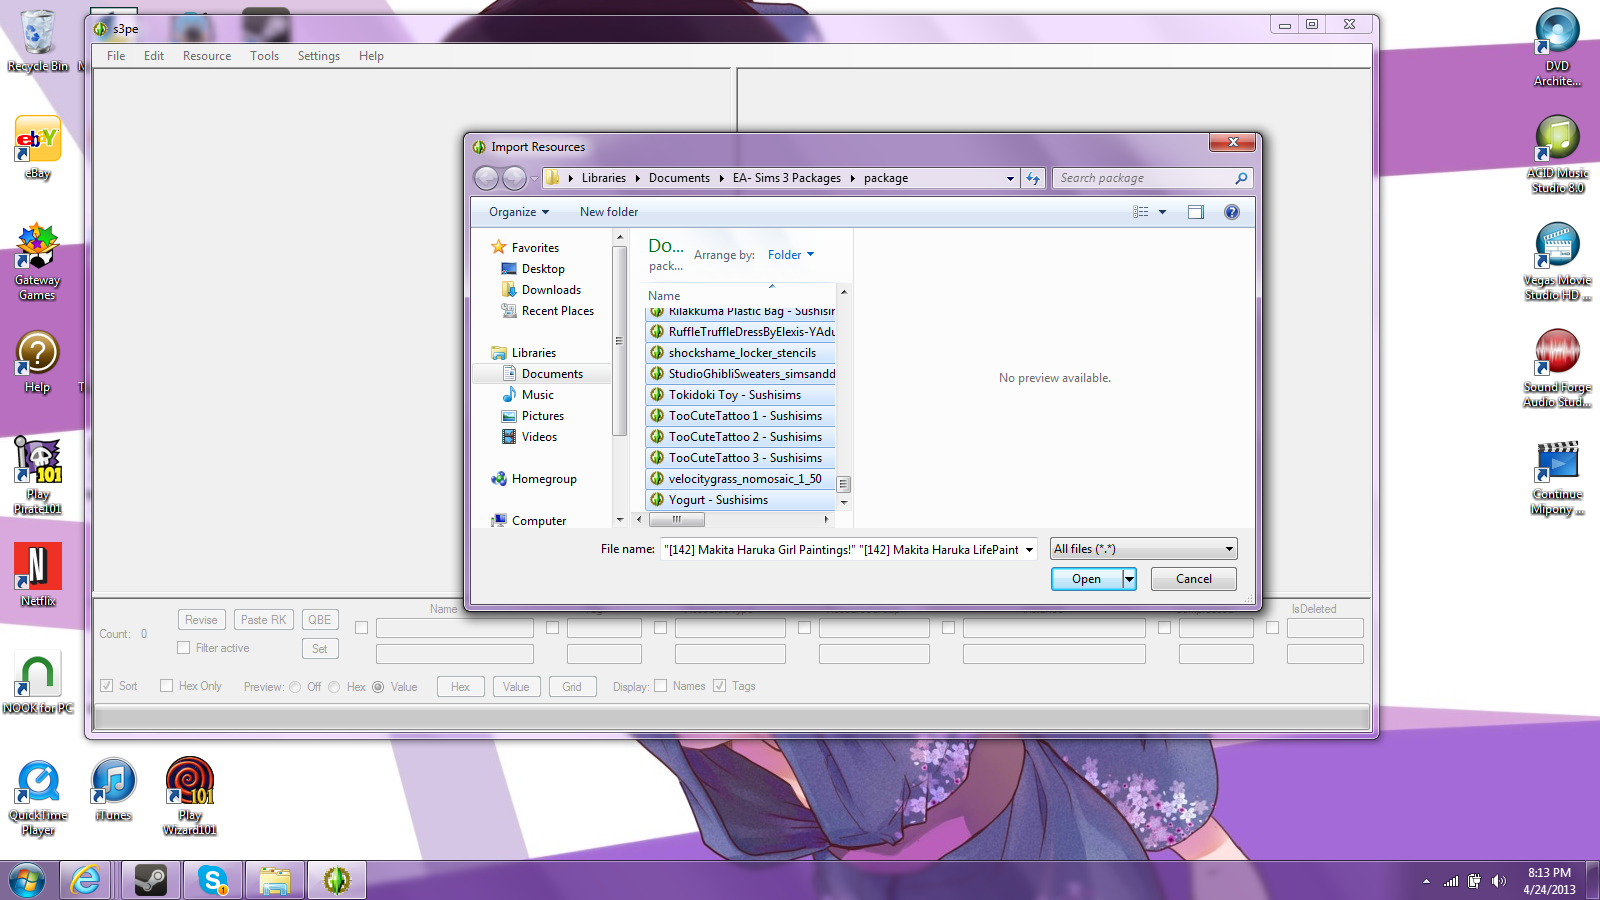This screenshot has width=1600, height=900.
Task: Open the Arrange by Folder dropdown
Action: 791,255
